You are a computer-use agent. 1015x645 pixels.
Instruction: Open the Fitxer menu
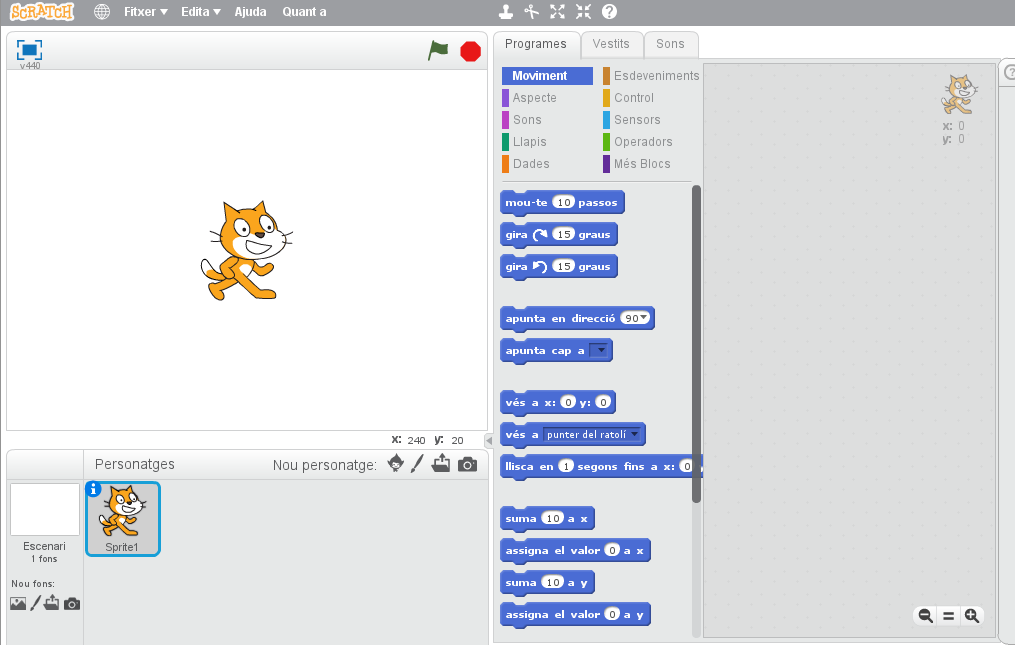146,12
